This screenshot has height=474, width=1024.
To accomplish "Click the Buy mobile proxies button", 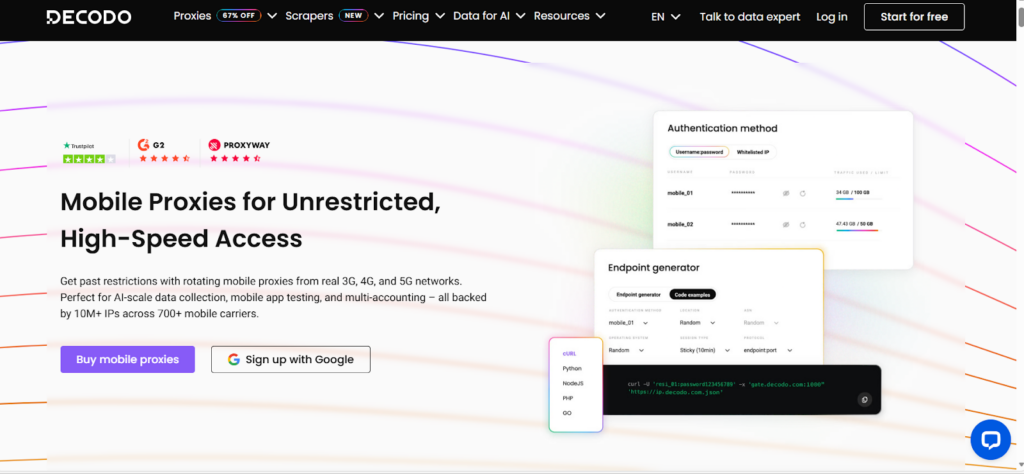I will tap(127, 360).
